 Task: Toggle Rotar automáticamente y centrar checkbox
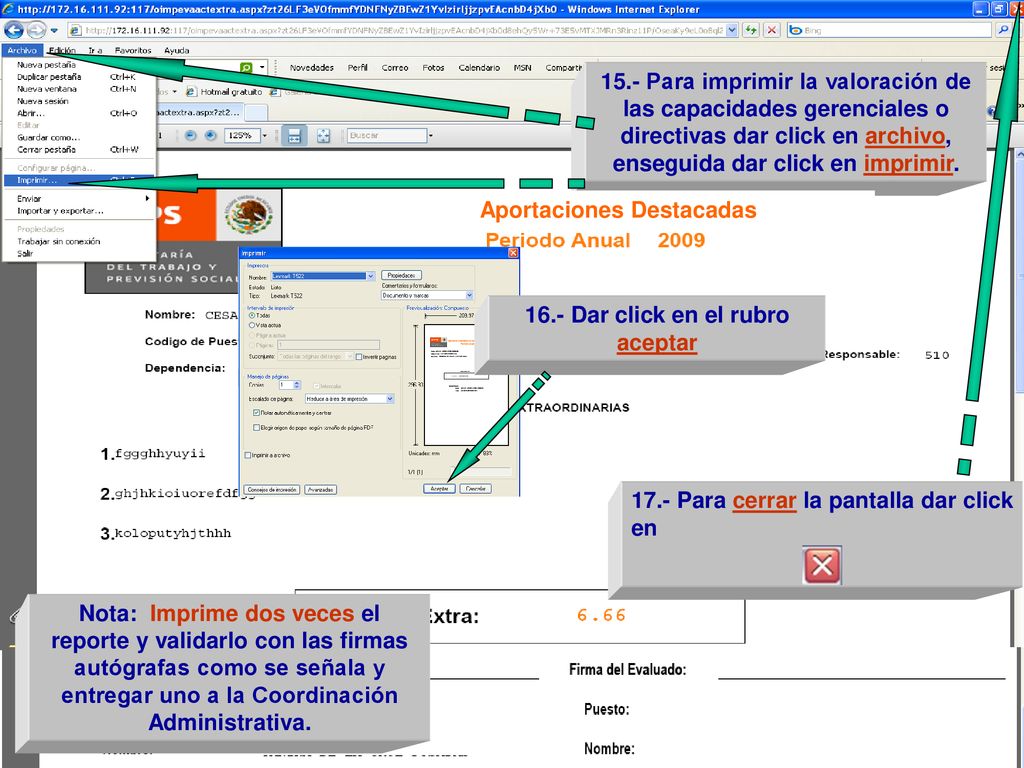(x=256, y=413)
